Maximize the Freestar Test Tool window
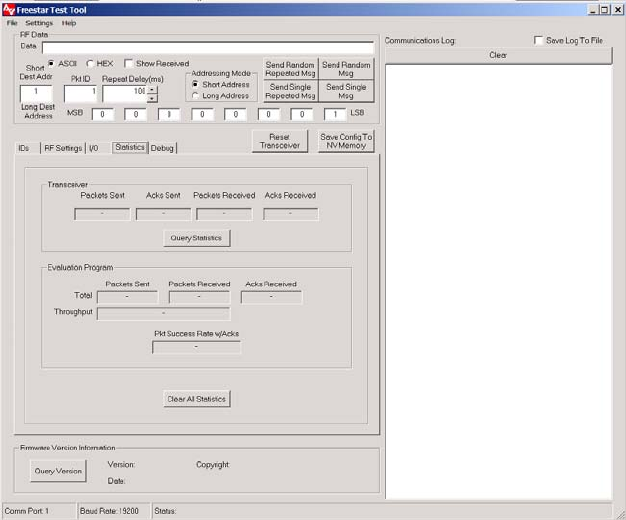 pyautogui.click(x=605, y=10)
